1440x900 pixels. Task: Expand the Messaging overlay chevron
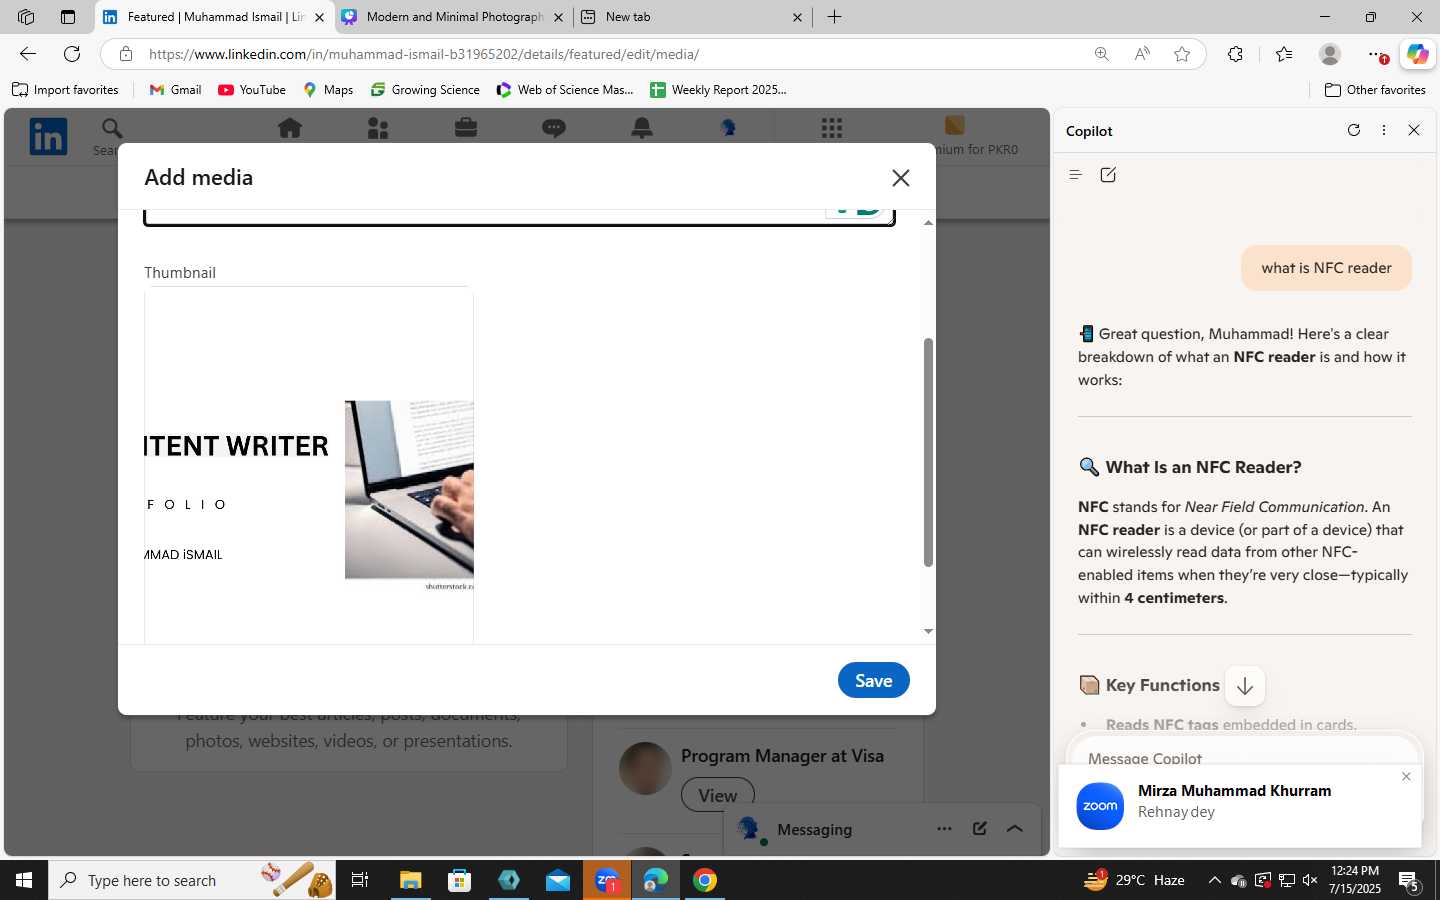[1015, 829]
